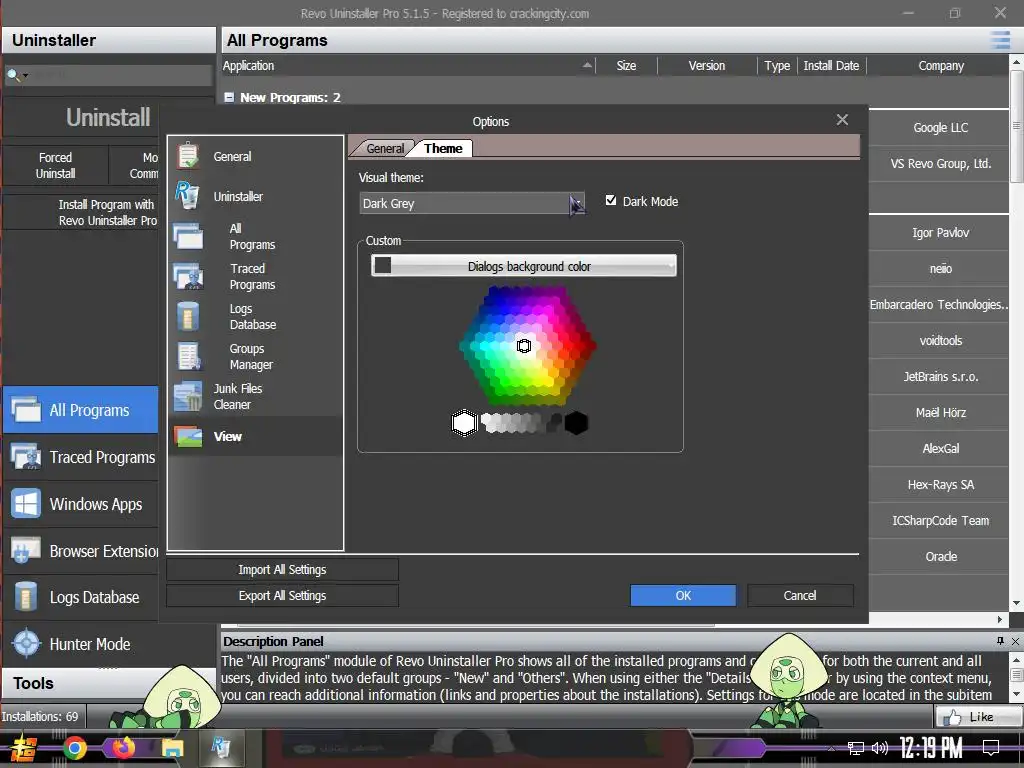
Task: Toggle the Dark Mode checkbox
Action: tap(611, 200)
